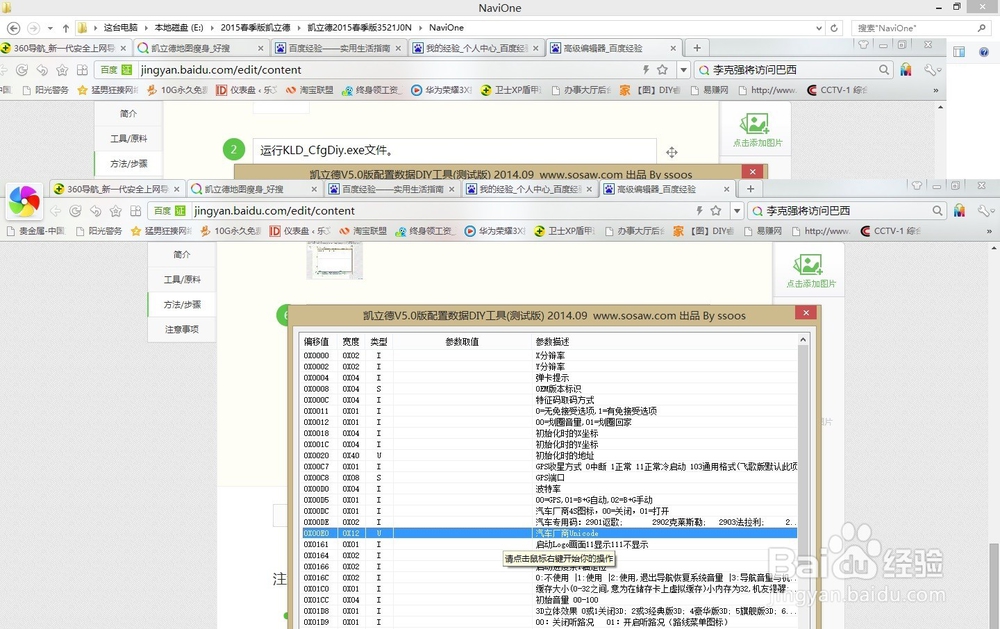Show more bookmarks in upper browser
The height and width of the screenshot is (629, 1000).
click(936, 90)
